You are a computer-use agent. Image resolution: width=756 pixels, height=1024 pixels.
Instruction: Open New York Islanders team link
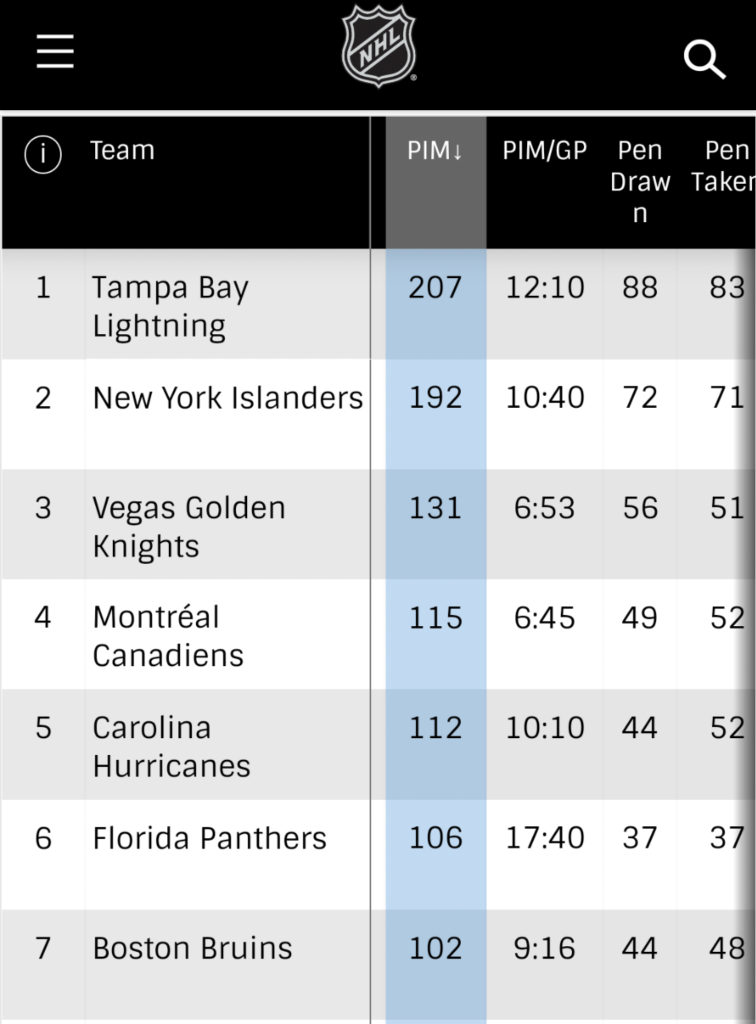(x=227, y=398)
